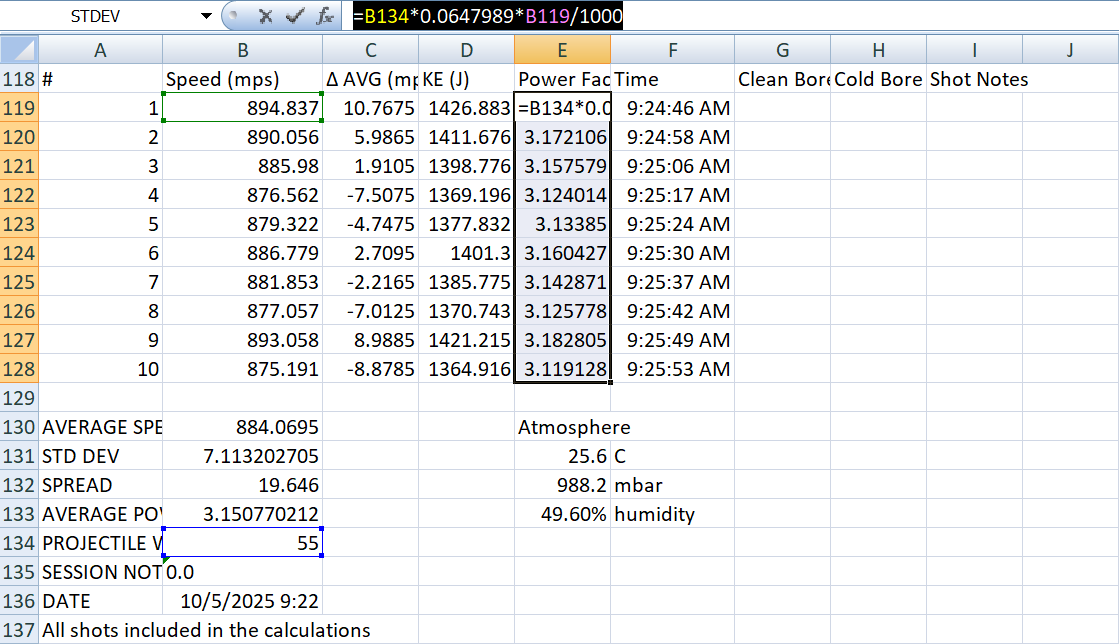Open Insert Function with the fx icon
Image resolution: width=1119 pixels, height=644 pixels.
[324, 16]
